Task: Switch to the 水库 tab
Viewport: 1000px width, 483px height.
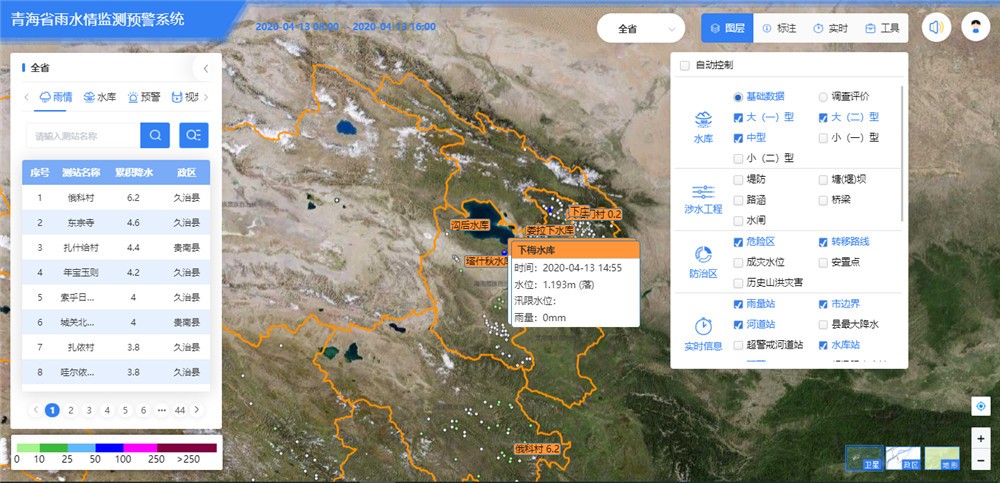Action: click(x=100, y=97)
